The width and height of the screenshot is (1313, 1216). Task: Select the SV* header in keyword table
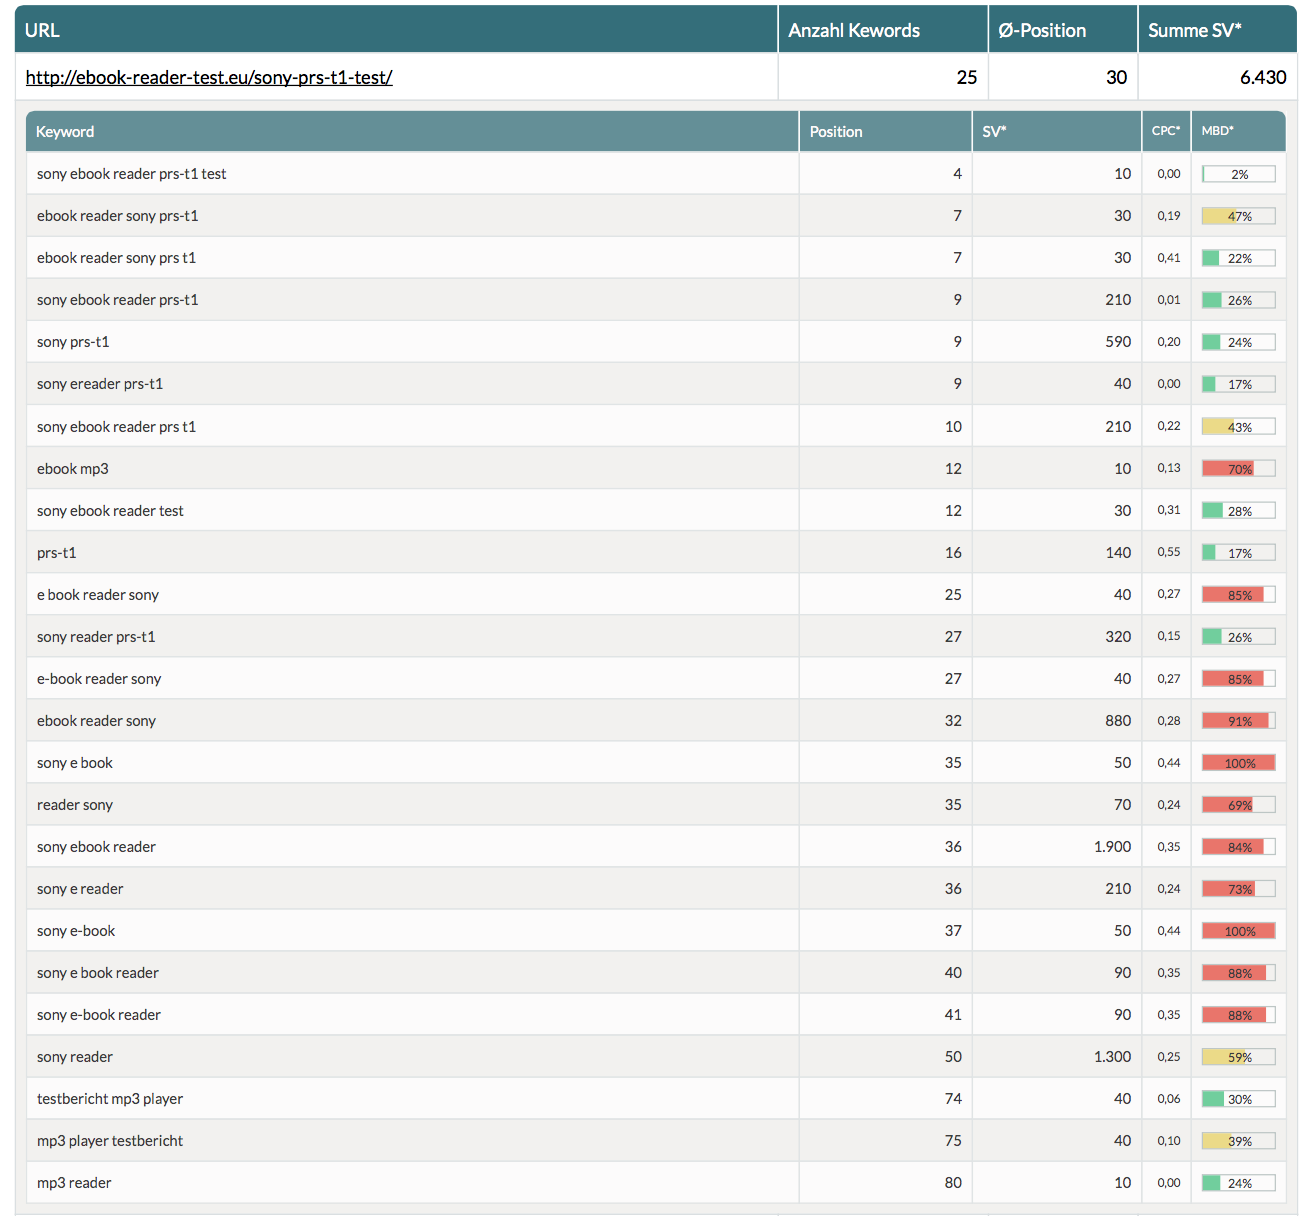[x=1056, y=131]
